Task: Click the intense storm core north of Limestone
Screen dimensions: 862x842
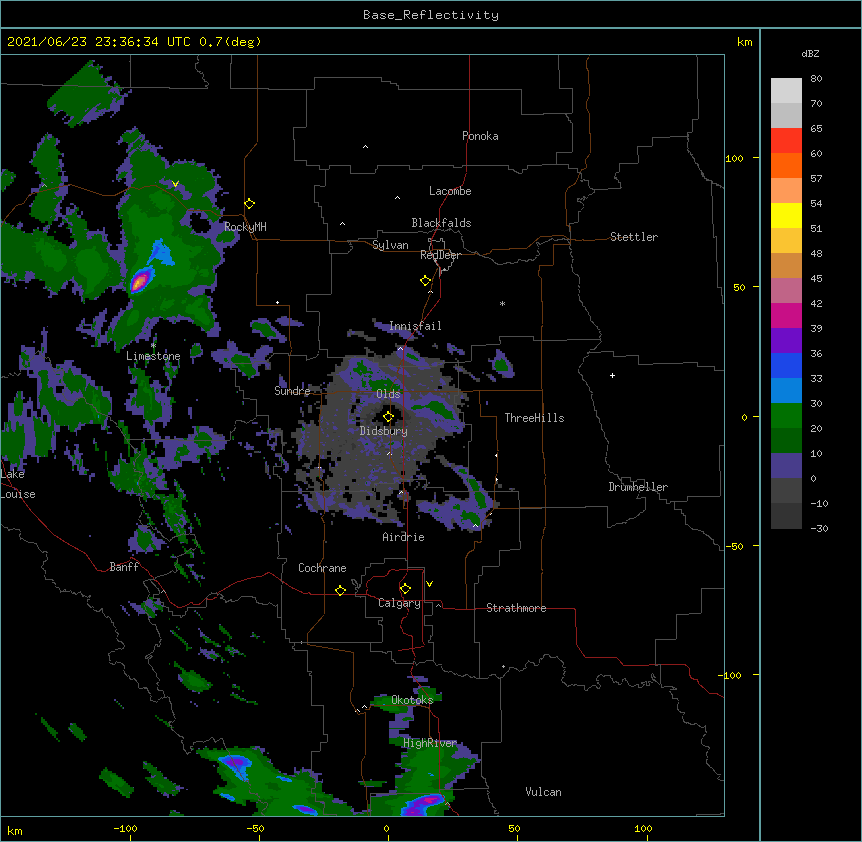Action: [x=140, y=281]
